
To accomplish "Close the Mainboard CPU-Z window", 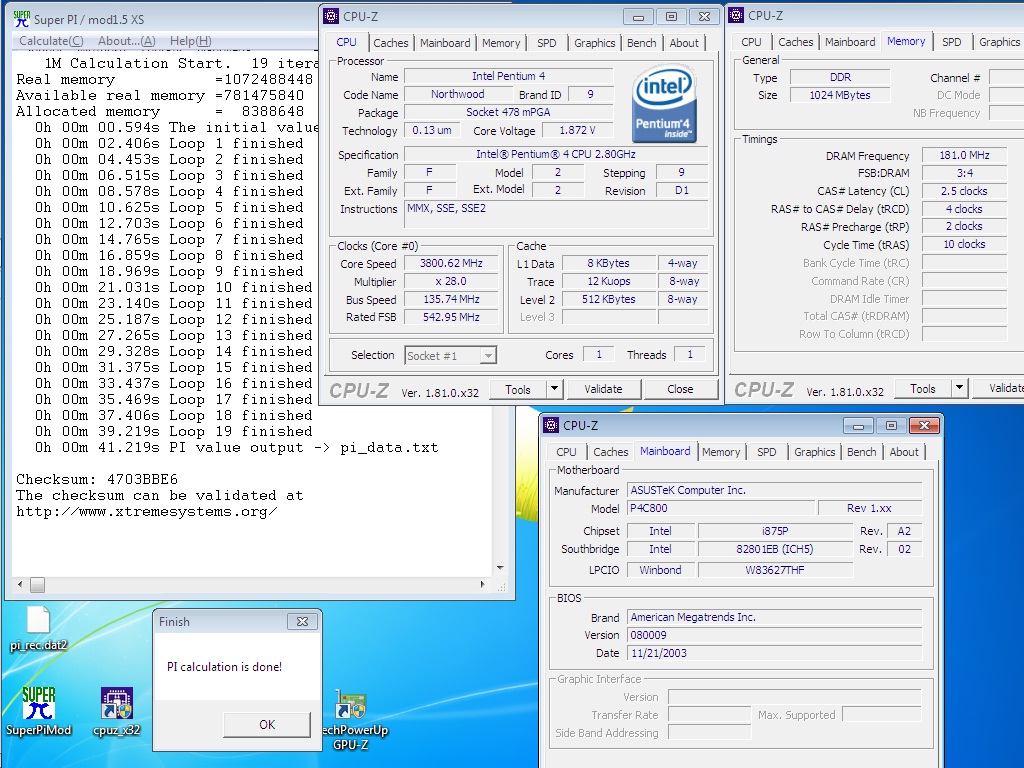I will [x=924, y=426].
